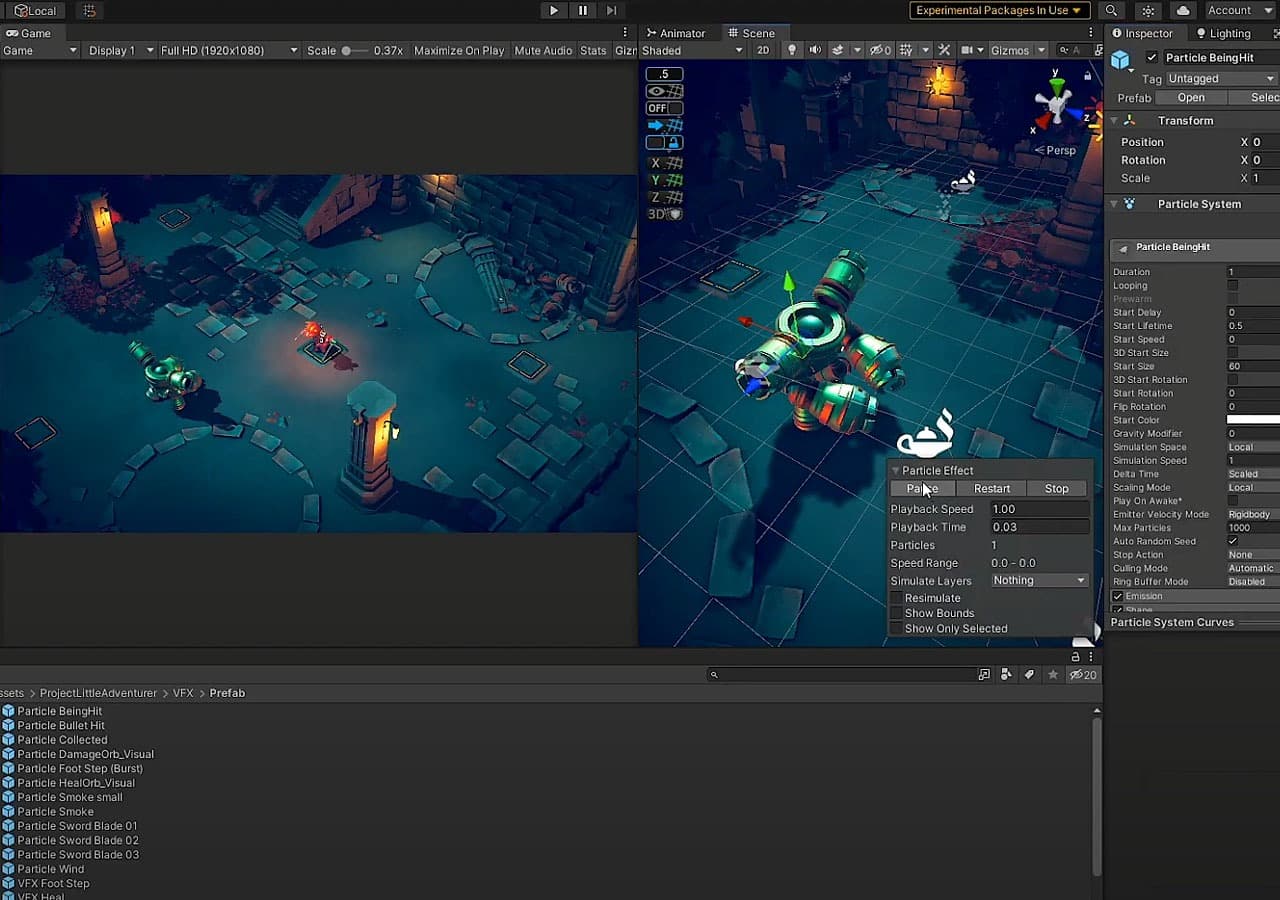1280x900 pixels.
Task: Click the Pause button in the top toolbar
Action: [x=583, y=10]
